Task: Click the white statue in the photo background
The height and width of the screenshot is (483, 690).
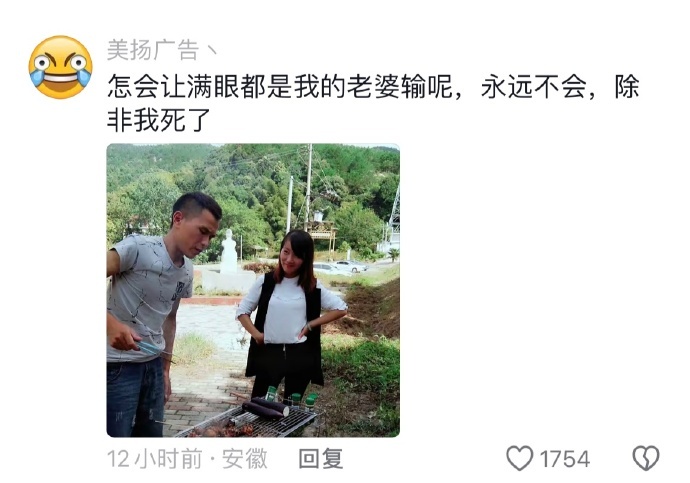Action: point(228,252)
